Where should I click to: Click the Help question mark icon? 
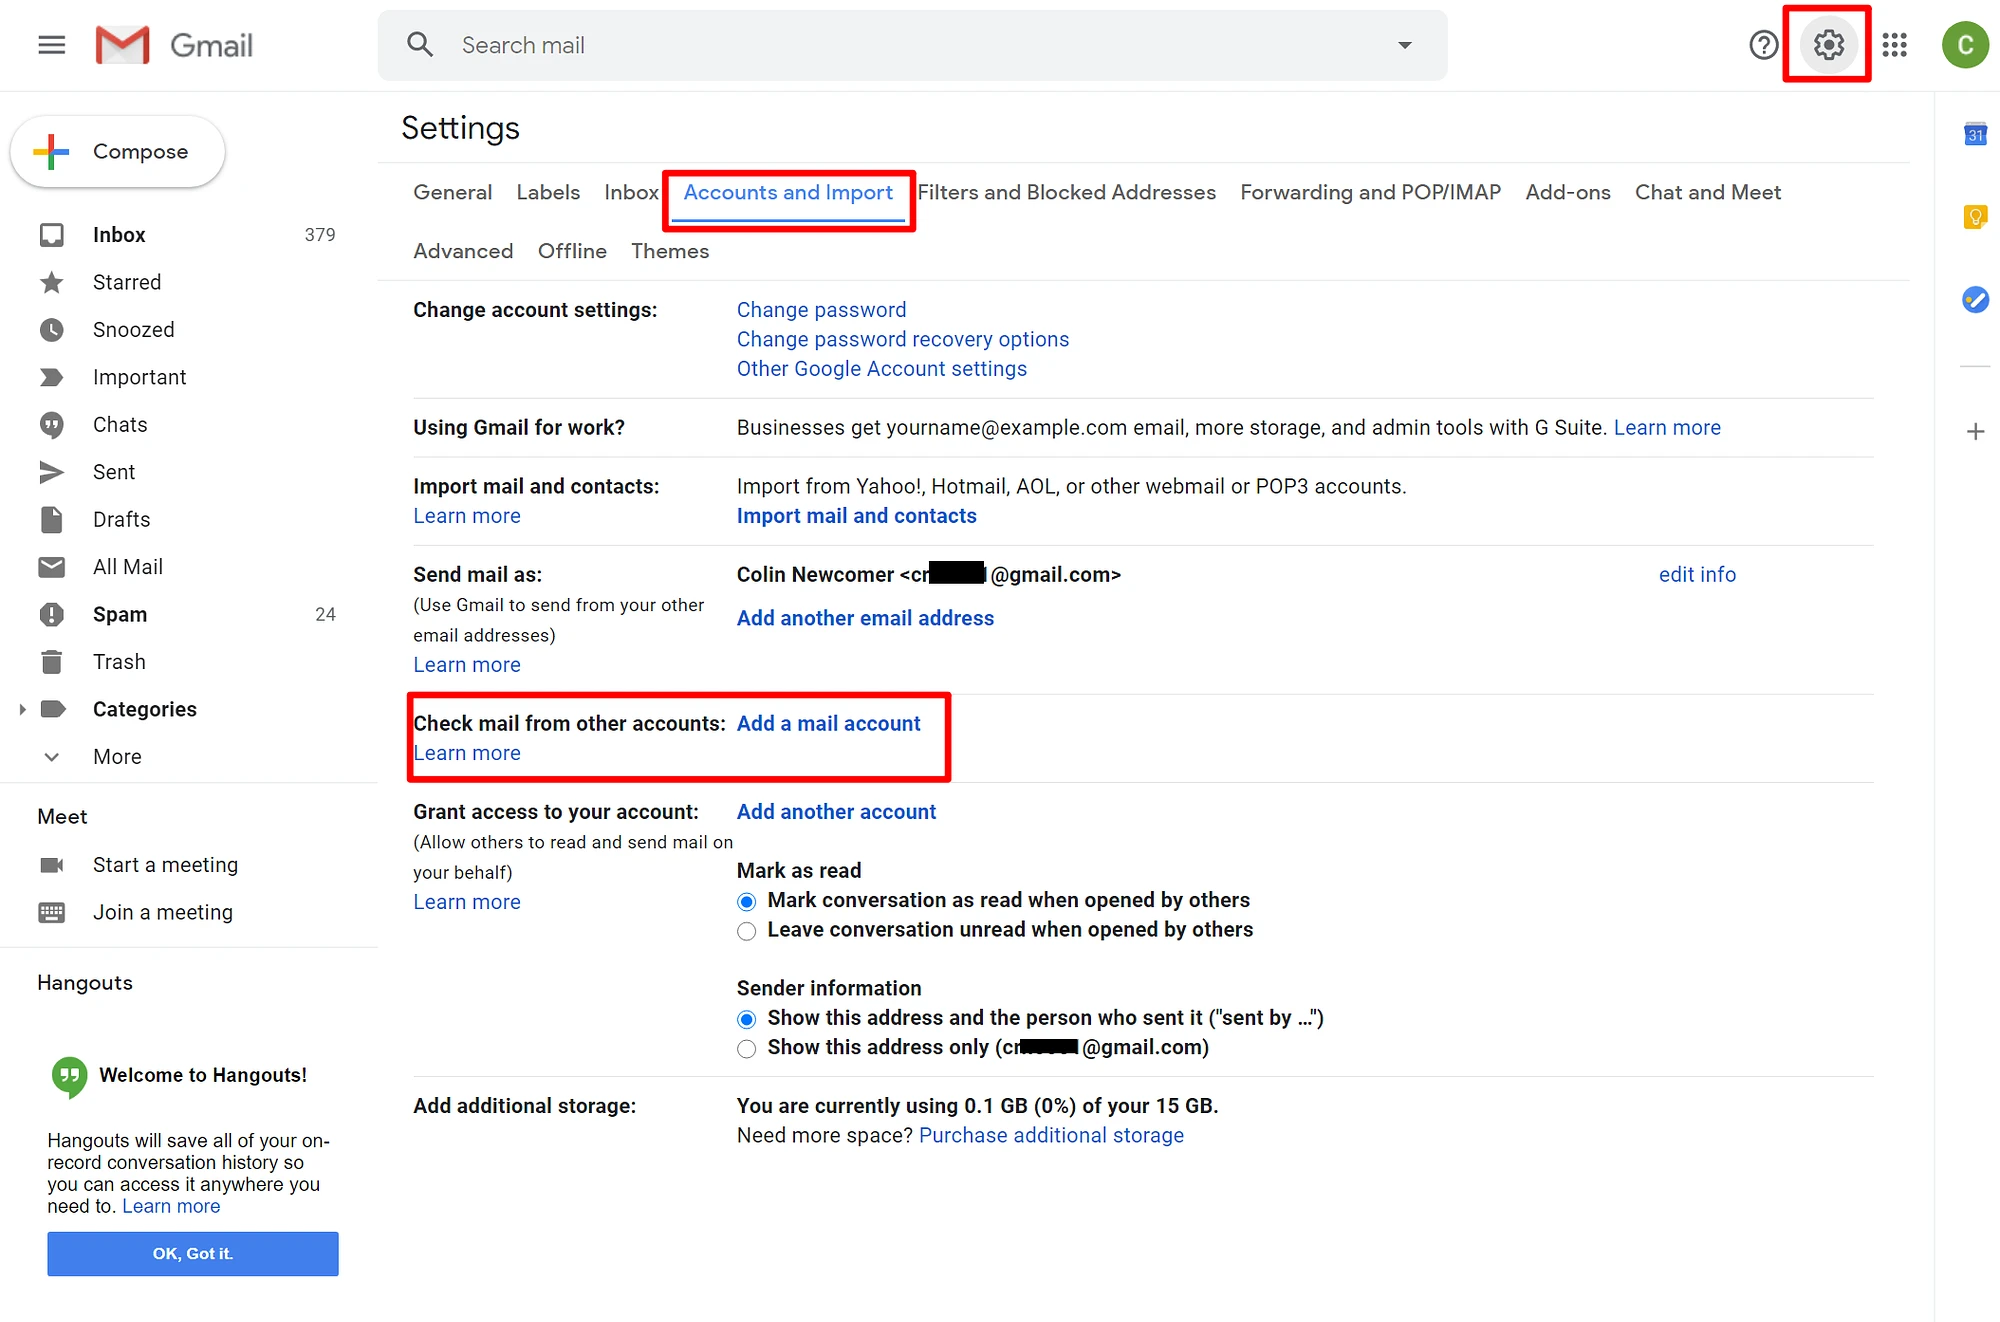(1764, 44)
